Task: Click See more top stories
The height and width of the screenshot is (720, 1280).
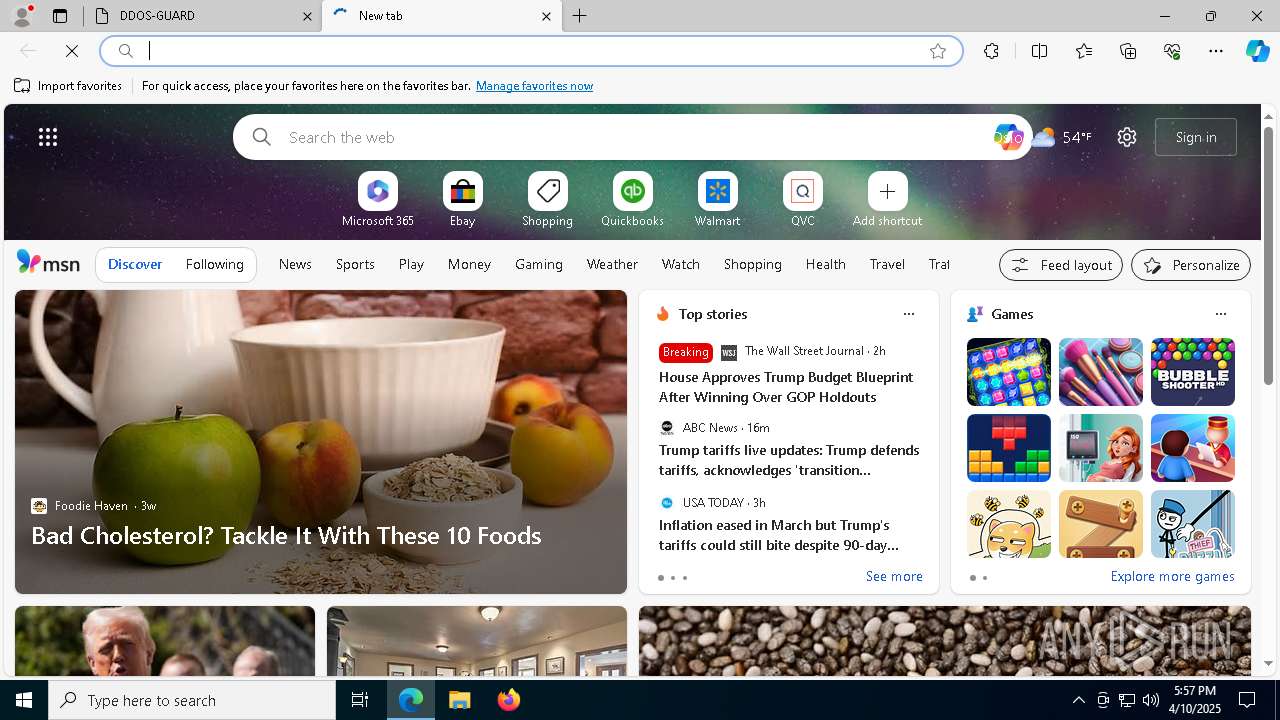Action: 894,576
